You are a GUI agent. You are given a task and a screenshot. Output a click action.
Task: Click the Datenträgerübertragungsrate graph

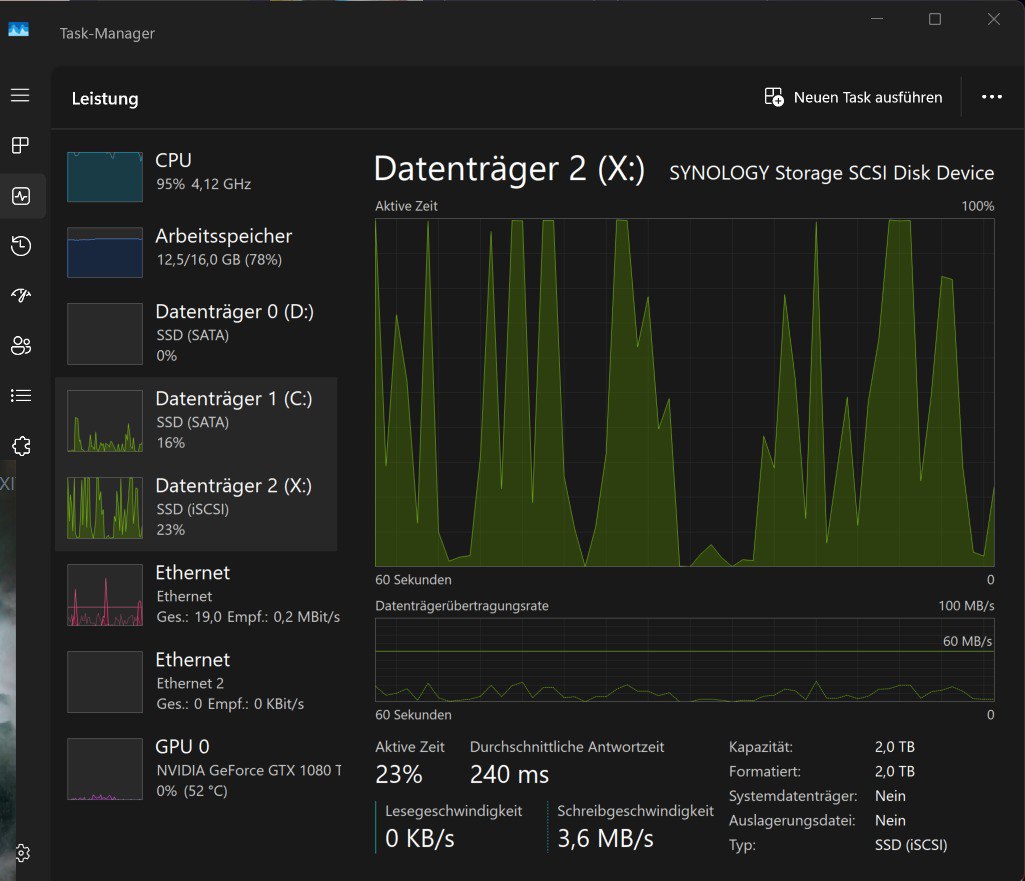pyautogui.click(x=684, y=660)
